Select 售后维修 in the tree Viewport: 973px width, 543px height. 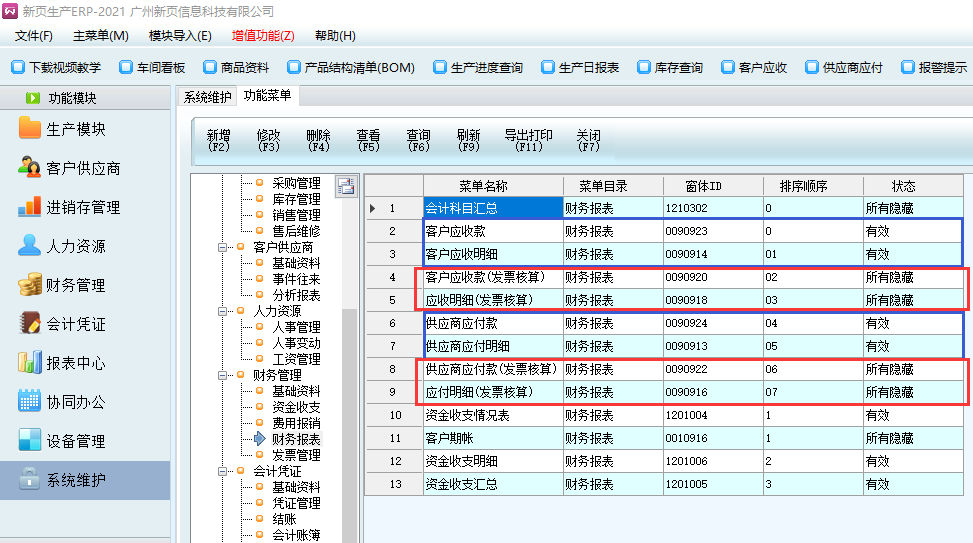pos(297,231)
